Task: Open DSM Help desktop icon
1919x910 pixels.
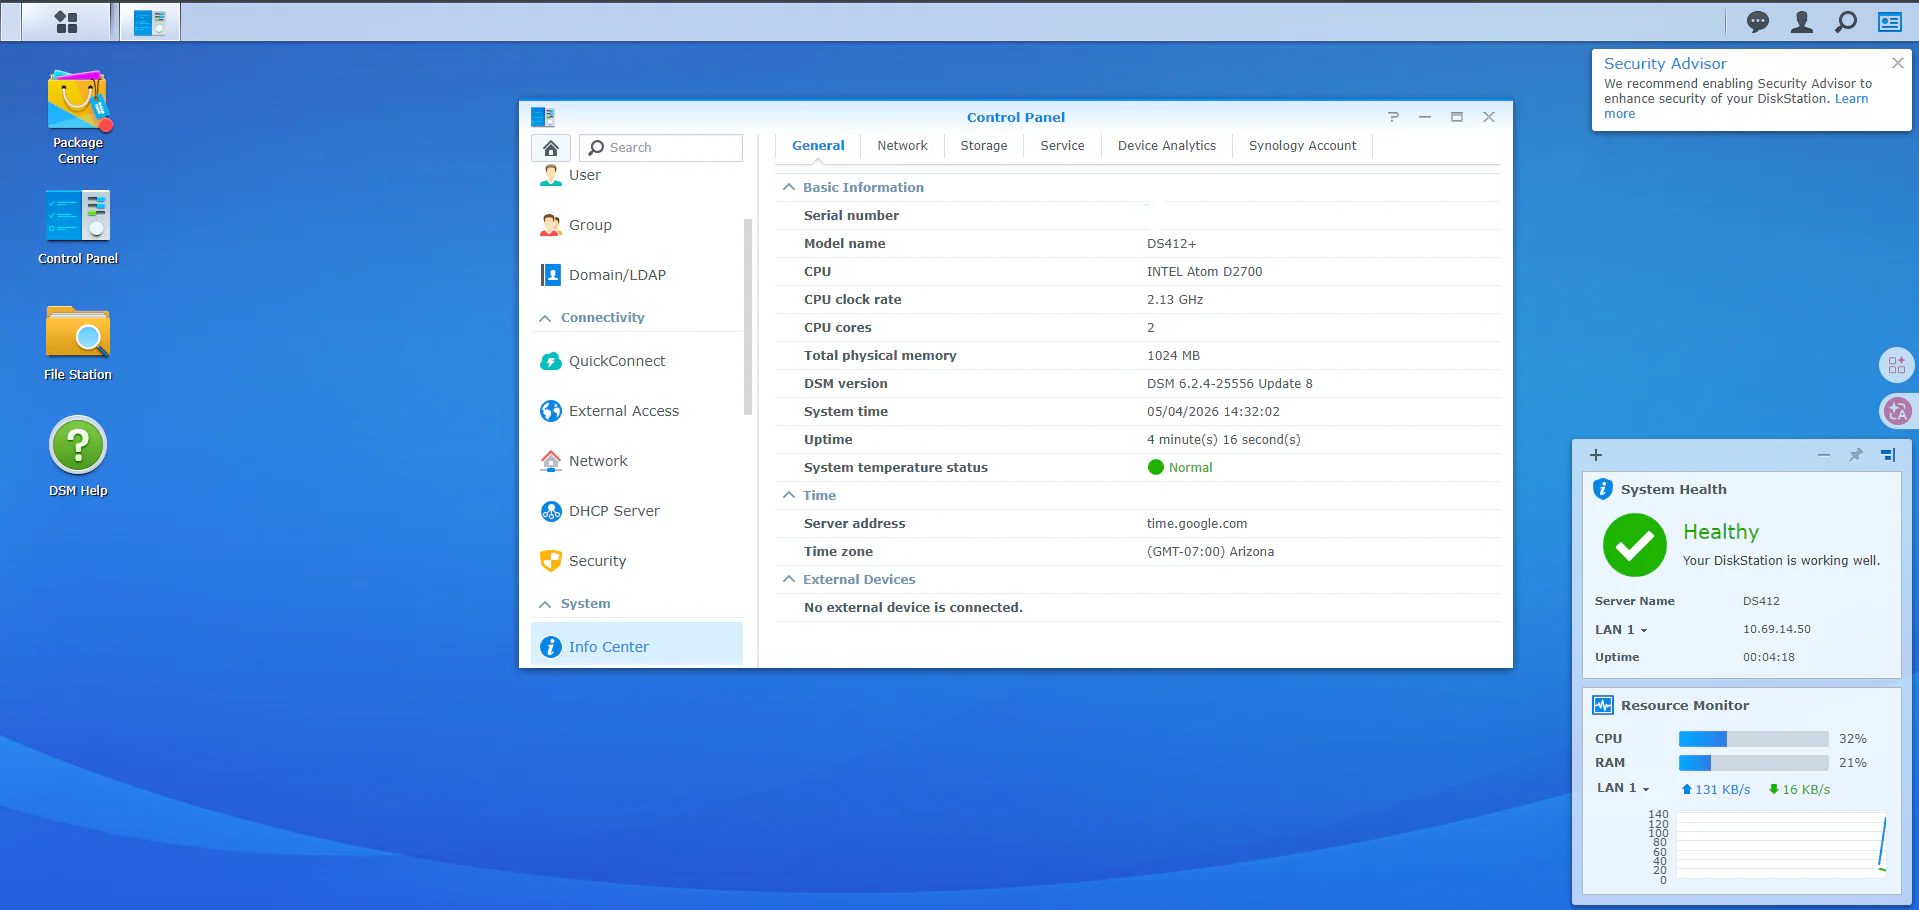Action: (78, 457)
